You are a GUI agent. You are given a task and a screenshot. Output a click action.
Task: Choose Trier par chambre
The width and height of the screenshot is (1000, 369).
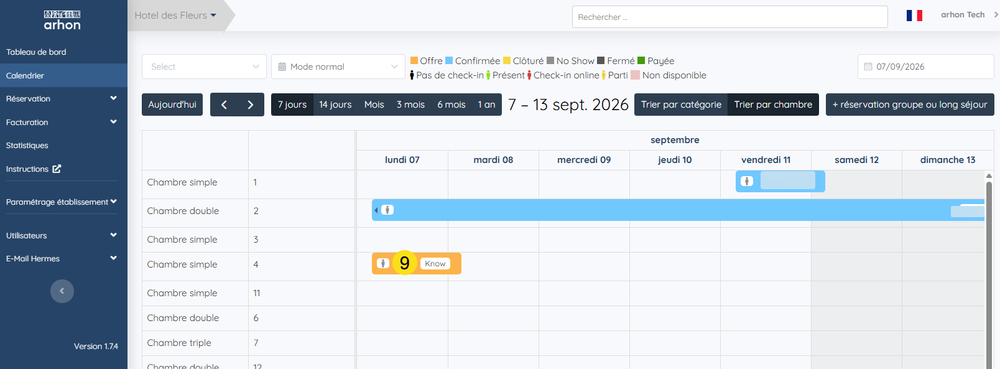click(773, 105)
